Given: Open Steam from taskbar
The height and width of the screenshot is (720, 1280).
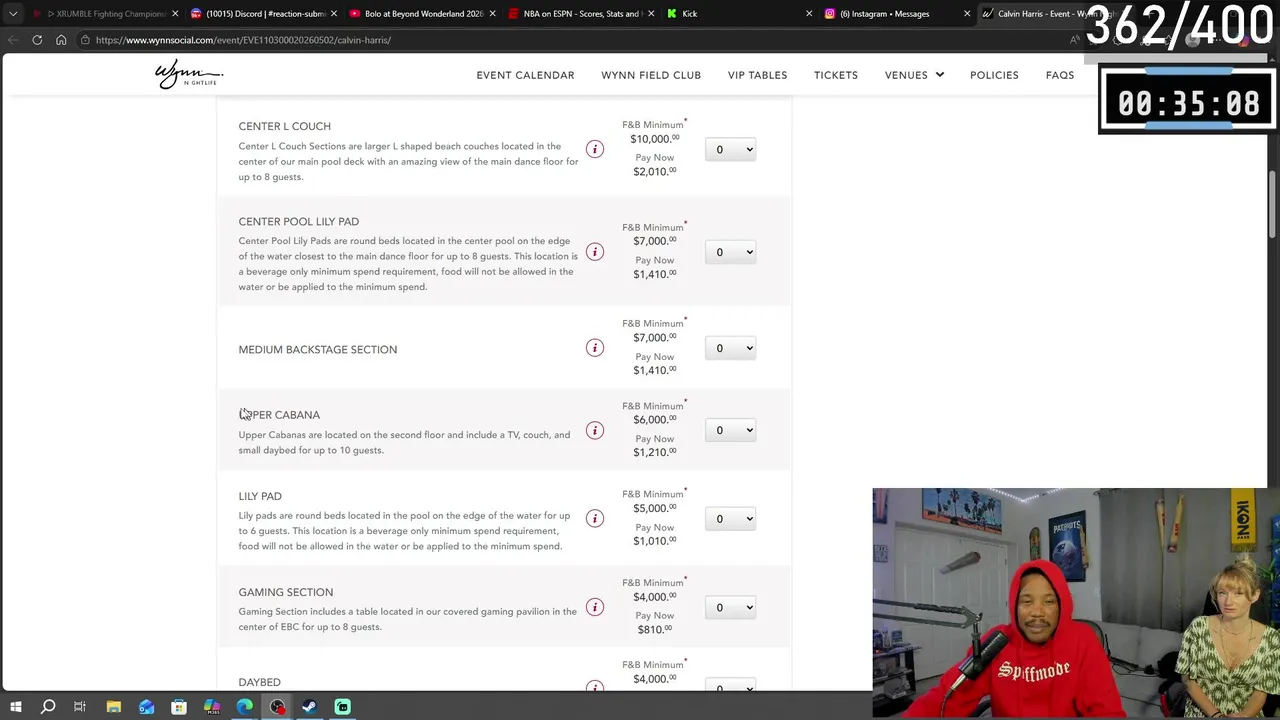Looking at the screenshot, I should click(x=309, y=707).
